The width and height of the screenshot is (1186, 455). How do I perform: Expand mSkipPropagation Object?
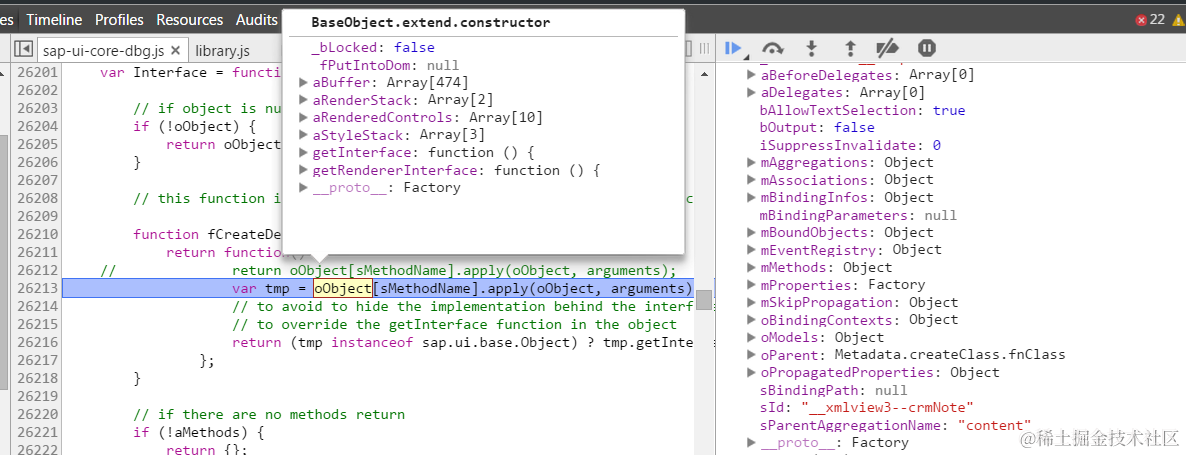tap(751, 302)
